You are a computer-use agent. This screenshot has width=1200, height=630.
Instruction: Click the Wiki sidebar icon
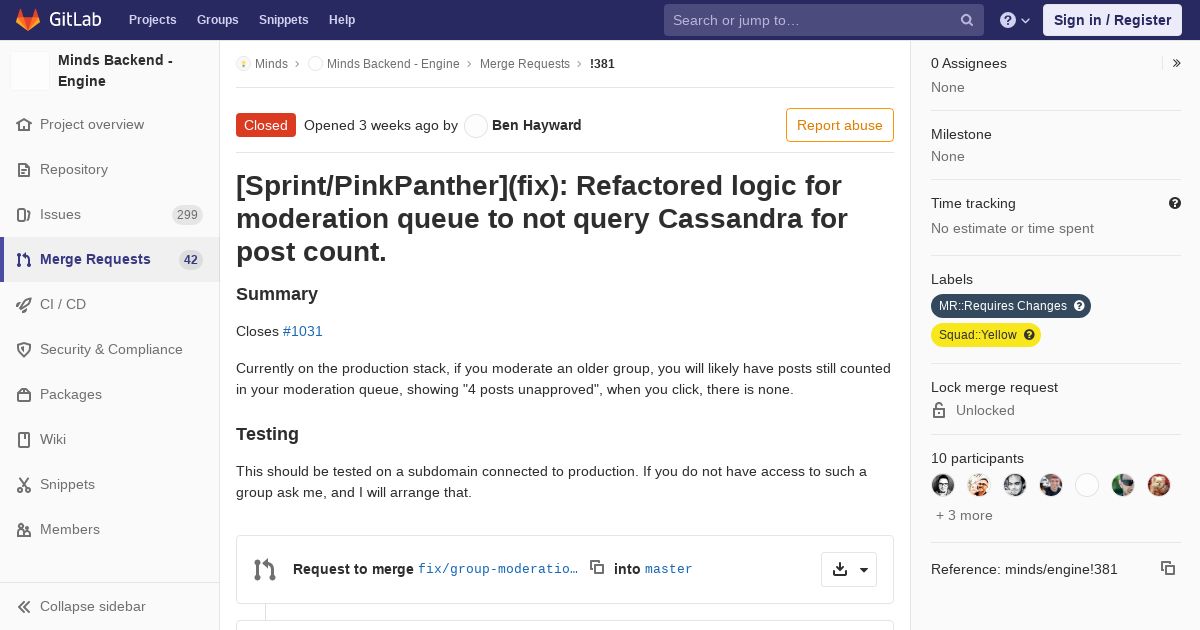pyautogui.click(x=24, y=439)
